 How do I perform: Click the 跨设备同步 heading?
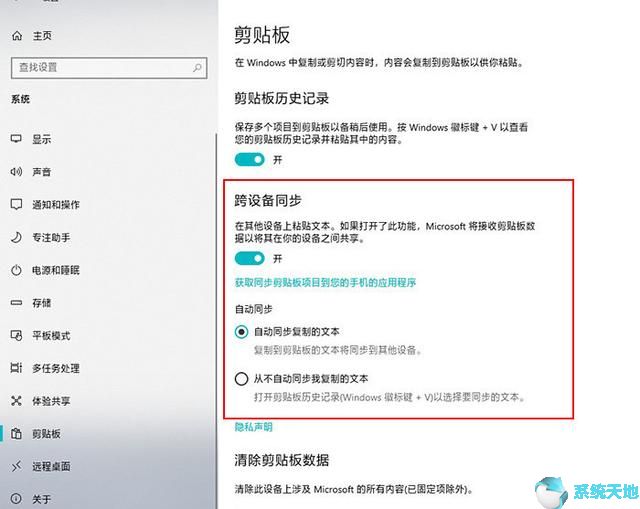[x=268, y=200]
